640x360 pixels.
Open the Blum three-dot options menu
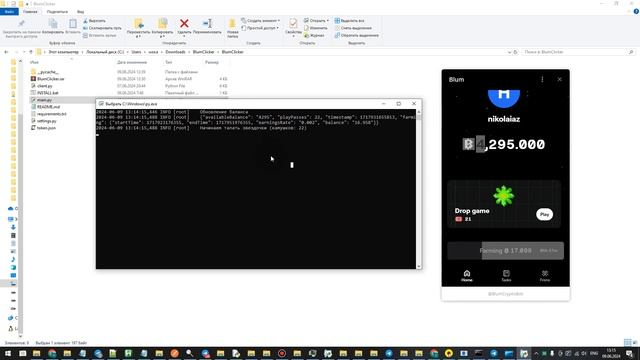(542, 79)
